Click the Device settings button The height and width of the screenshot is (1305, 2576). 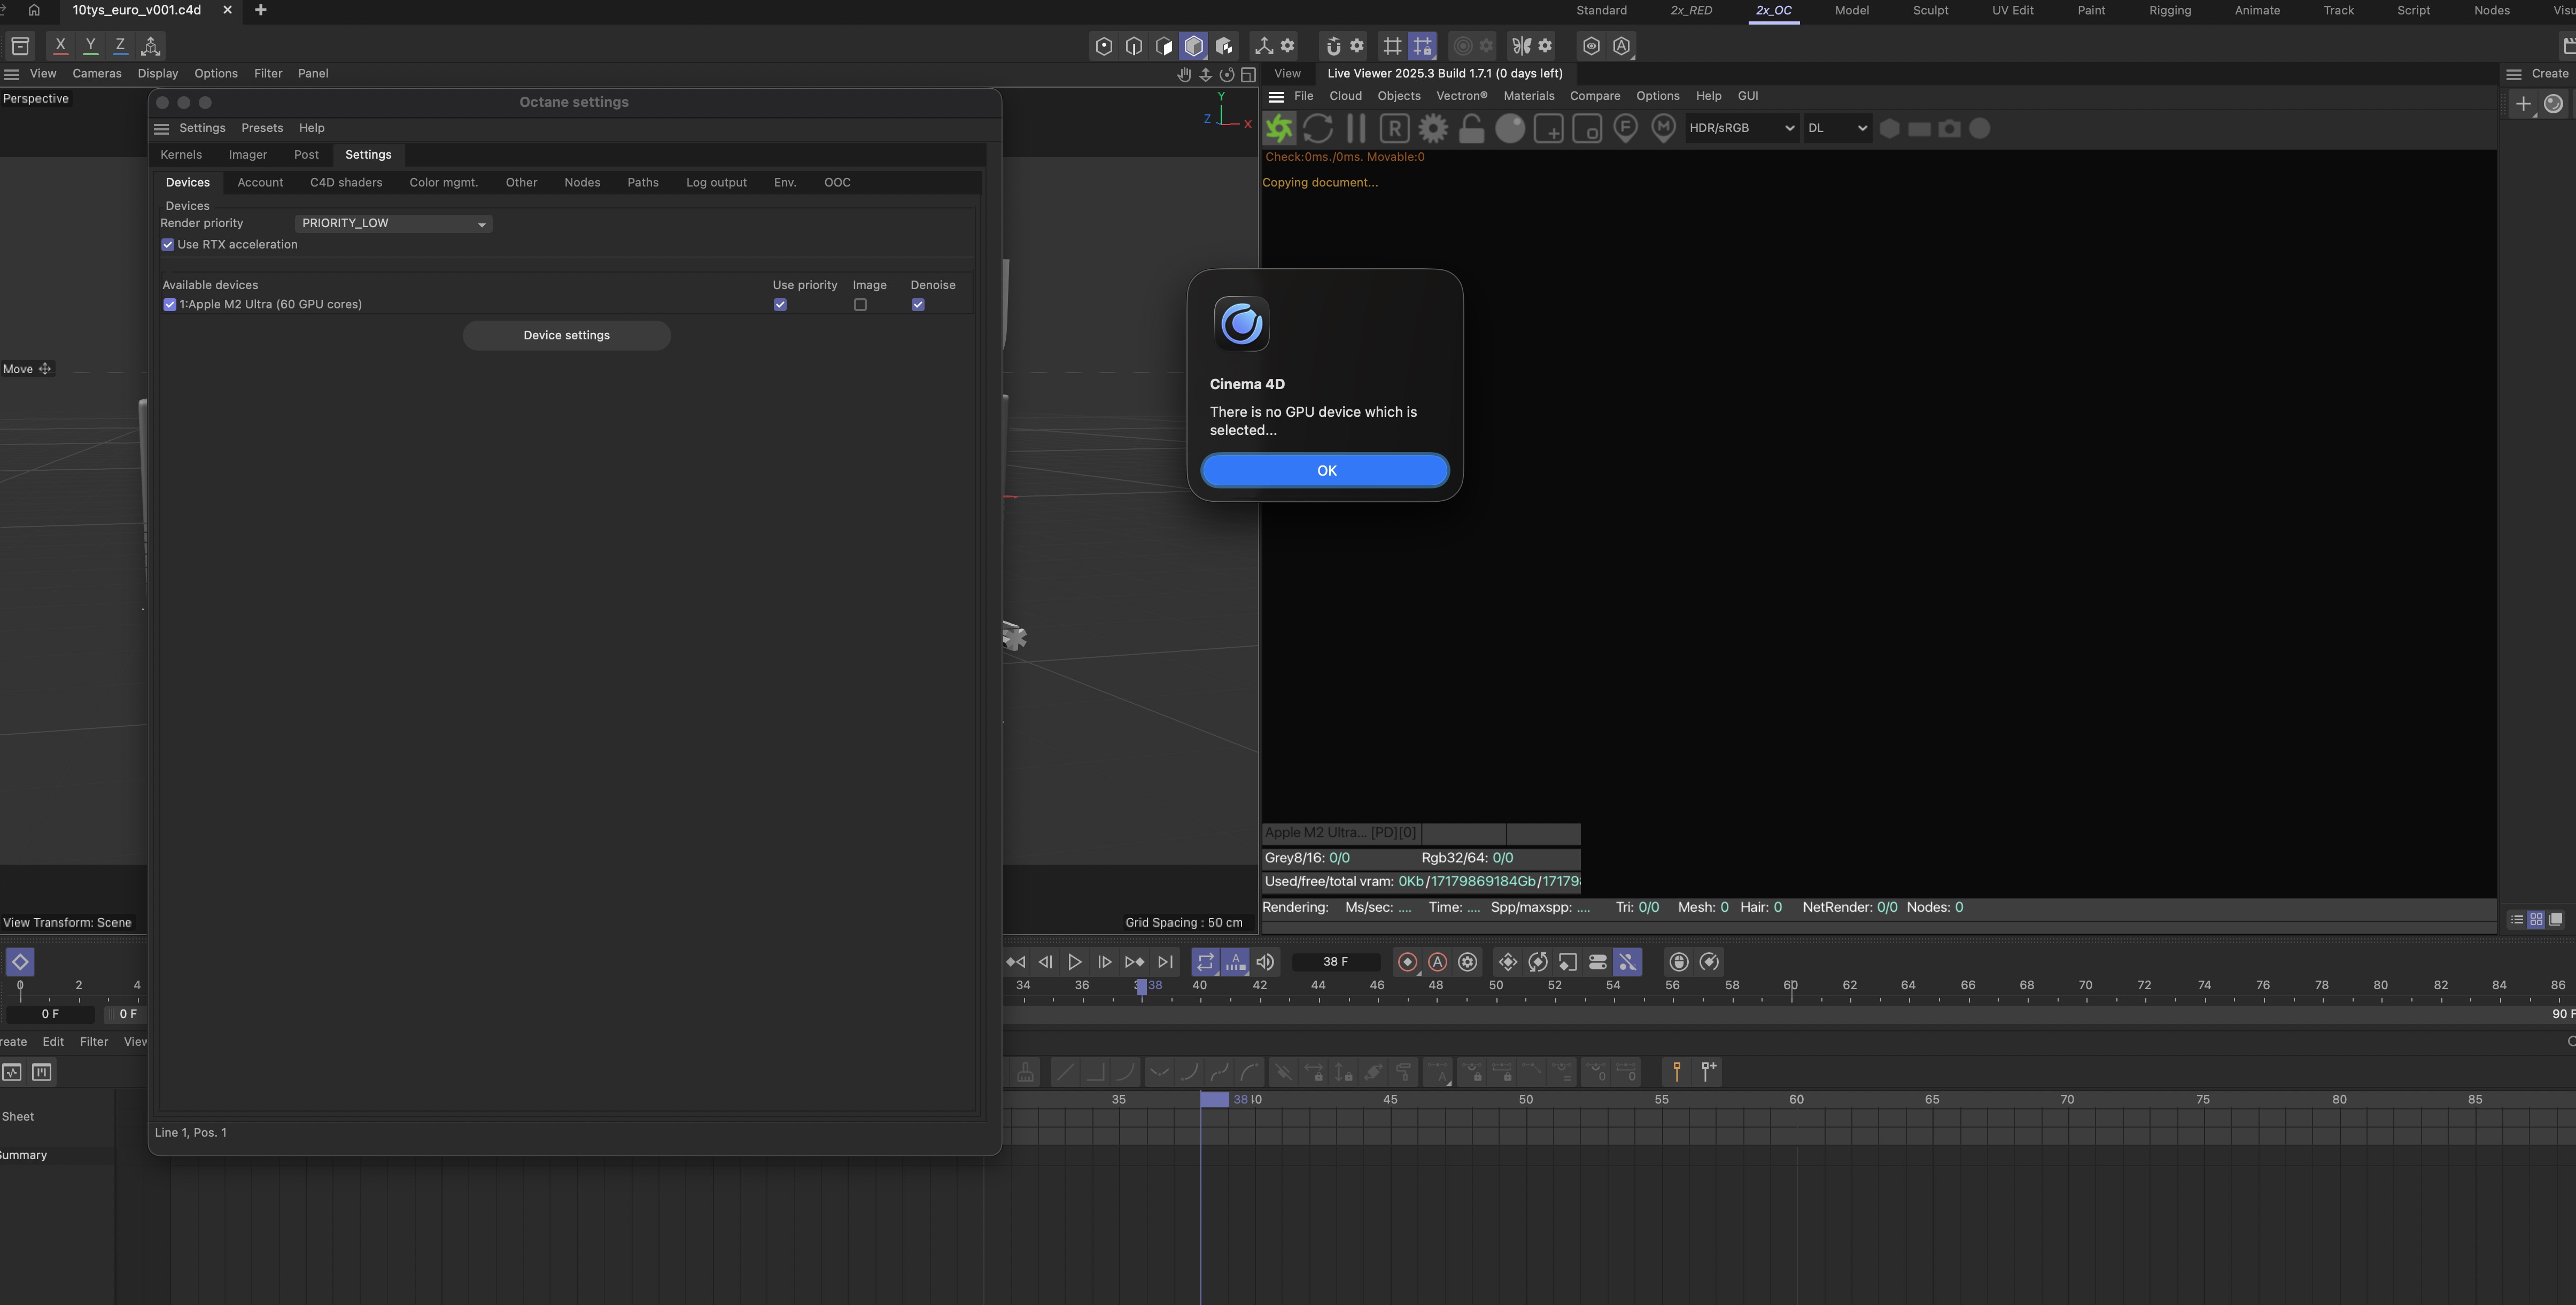(x=566, y=336)
